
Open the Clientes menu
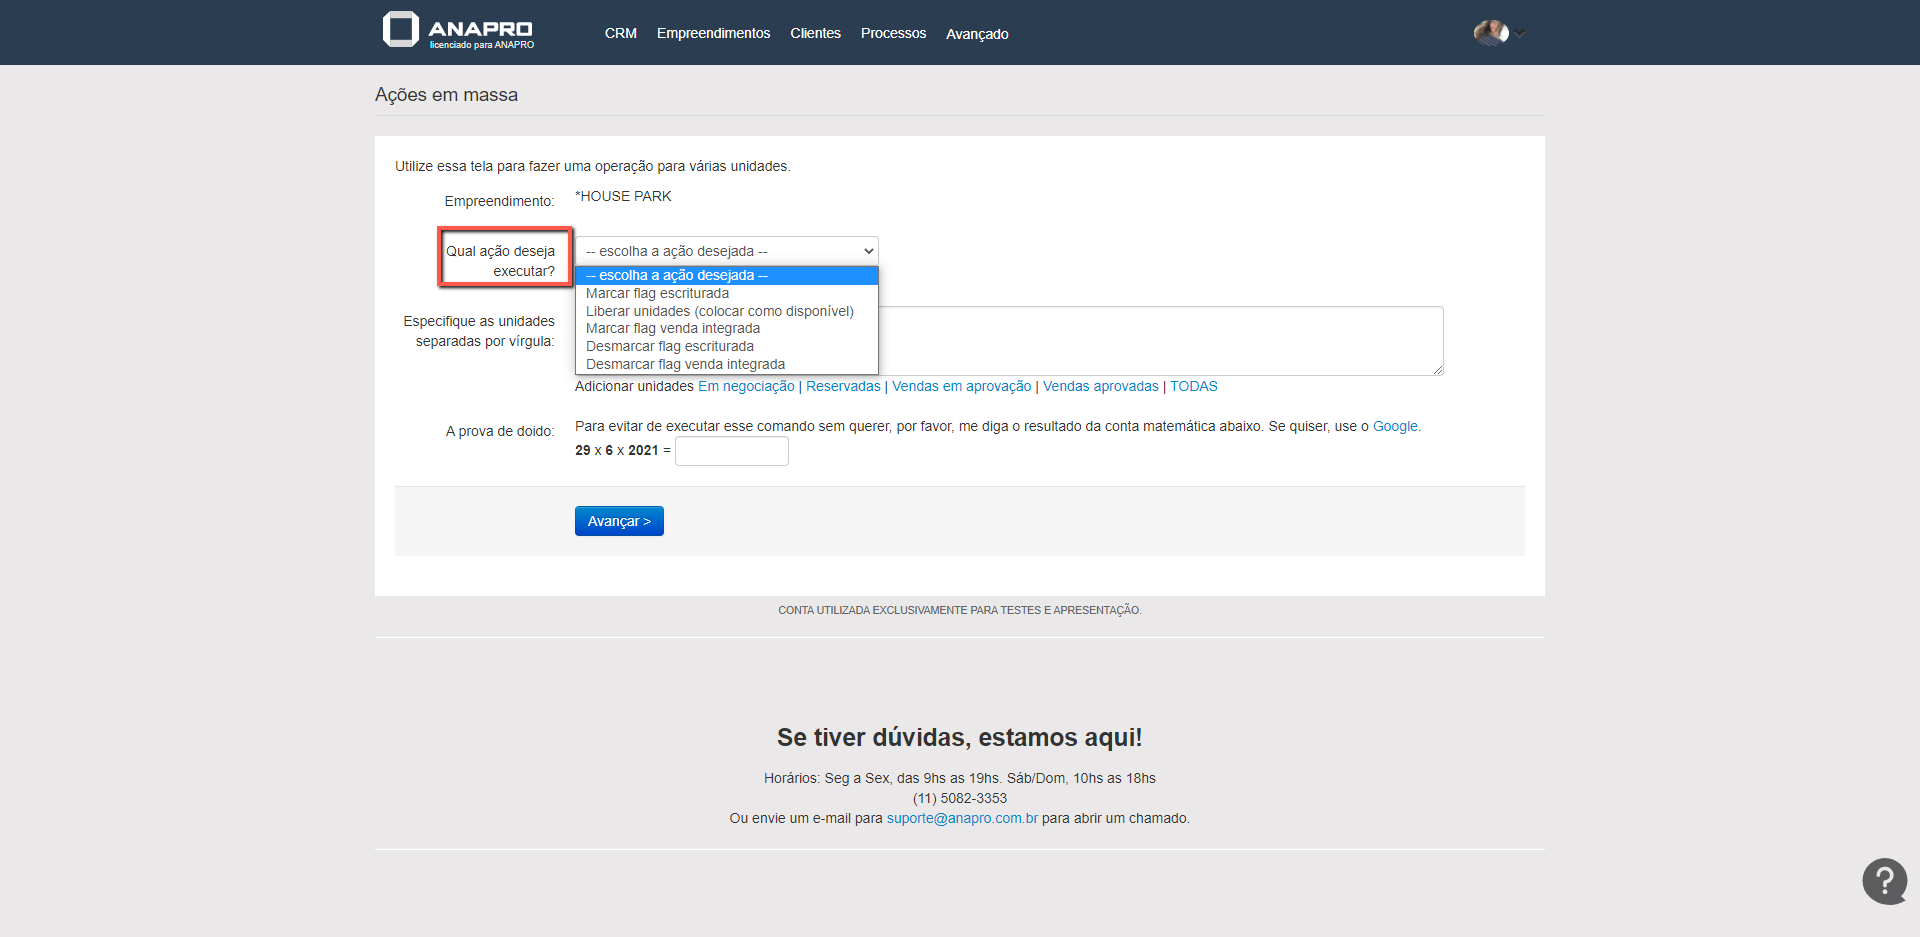tap(815, 34)
